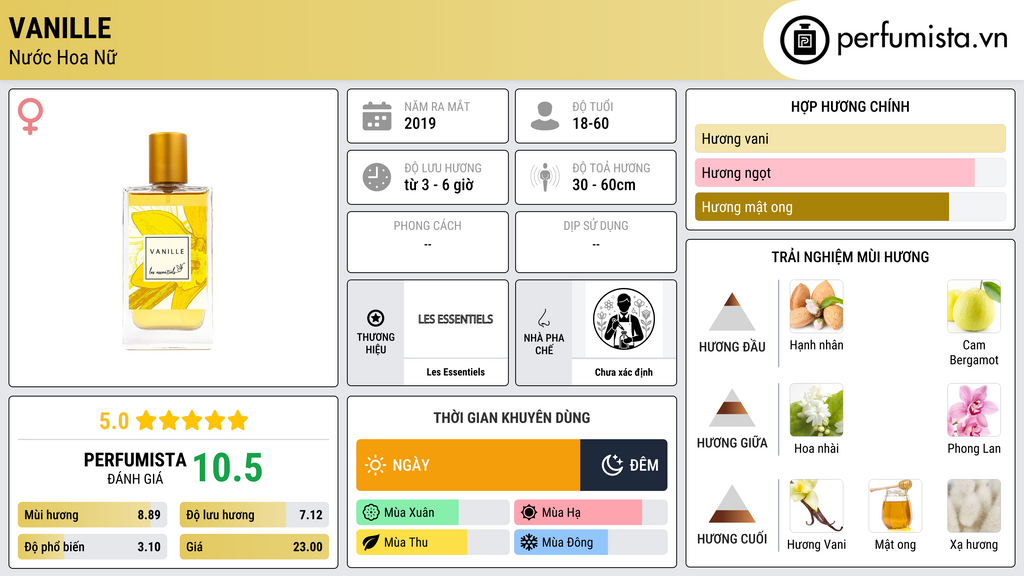Click the perfumista.vn site name
This screenshot has height=576, width=1024.
(922, 39)
